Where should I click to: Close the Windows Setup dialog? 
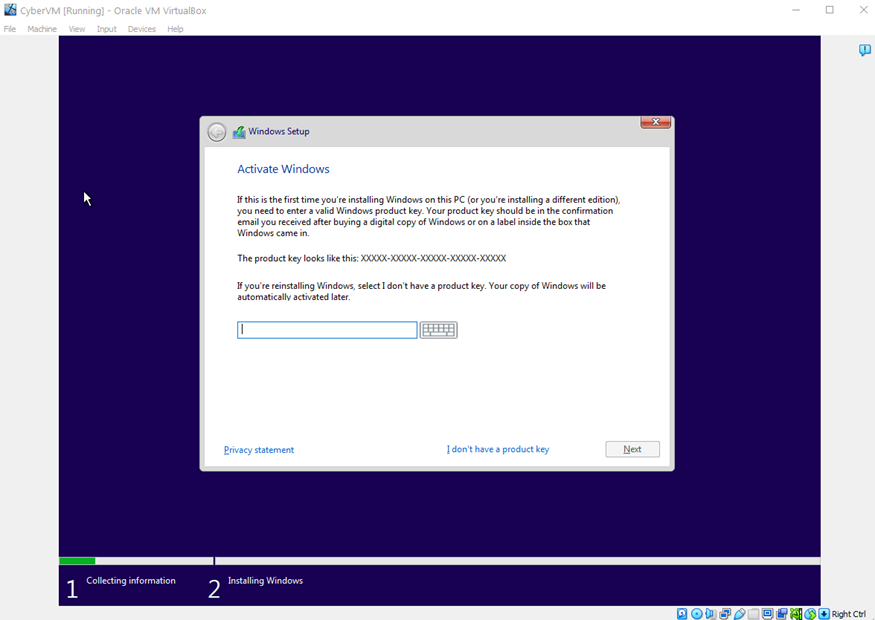655,122
